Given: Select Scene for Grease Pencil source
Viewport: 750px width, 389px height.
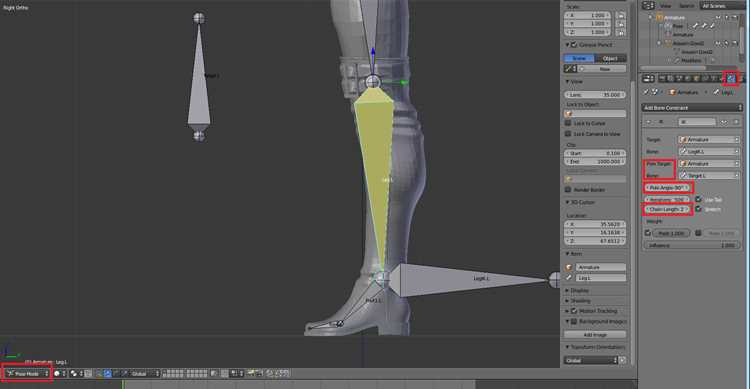Looking at the screenshot, I should point(579,58).
